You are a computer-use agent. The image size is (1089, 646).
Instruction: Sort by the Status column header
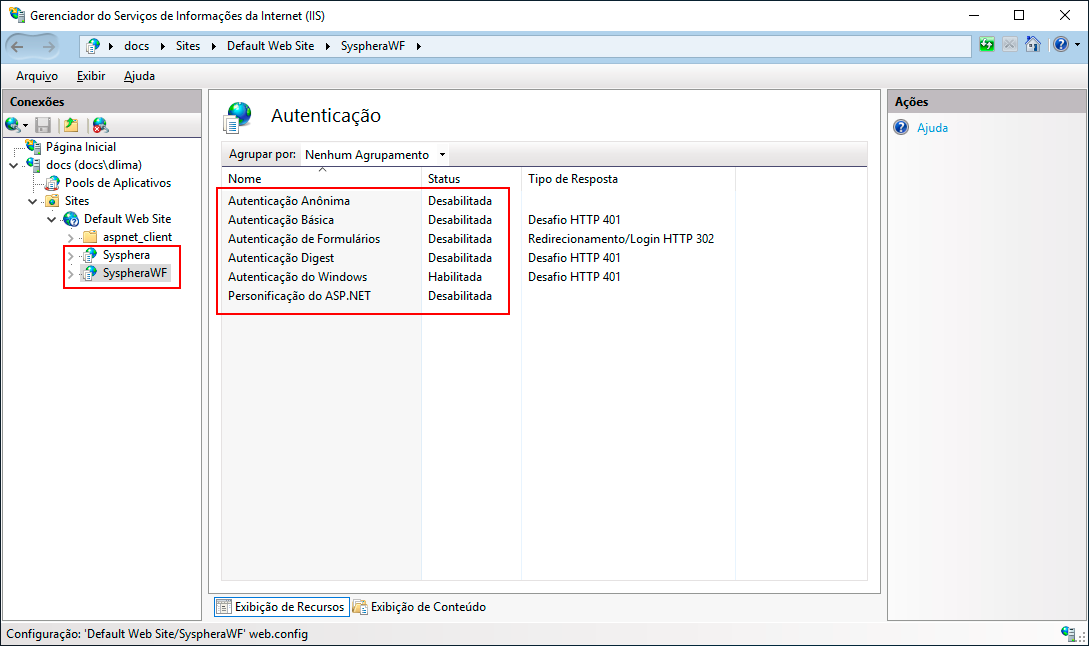[444, 179]
